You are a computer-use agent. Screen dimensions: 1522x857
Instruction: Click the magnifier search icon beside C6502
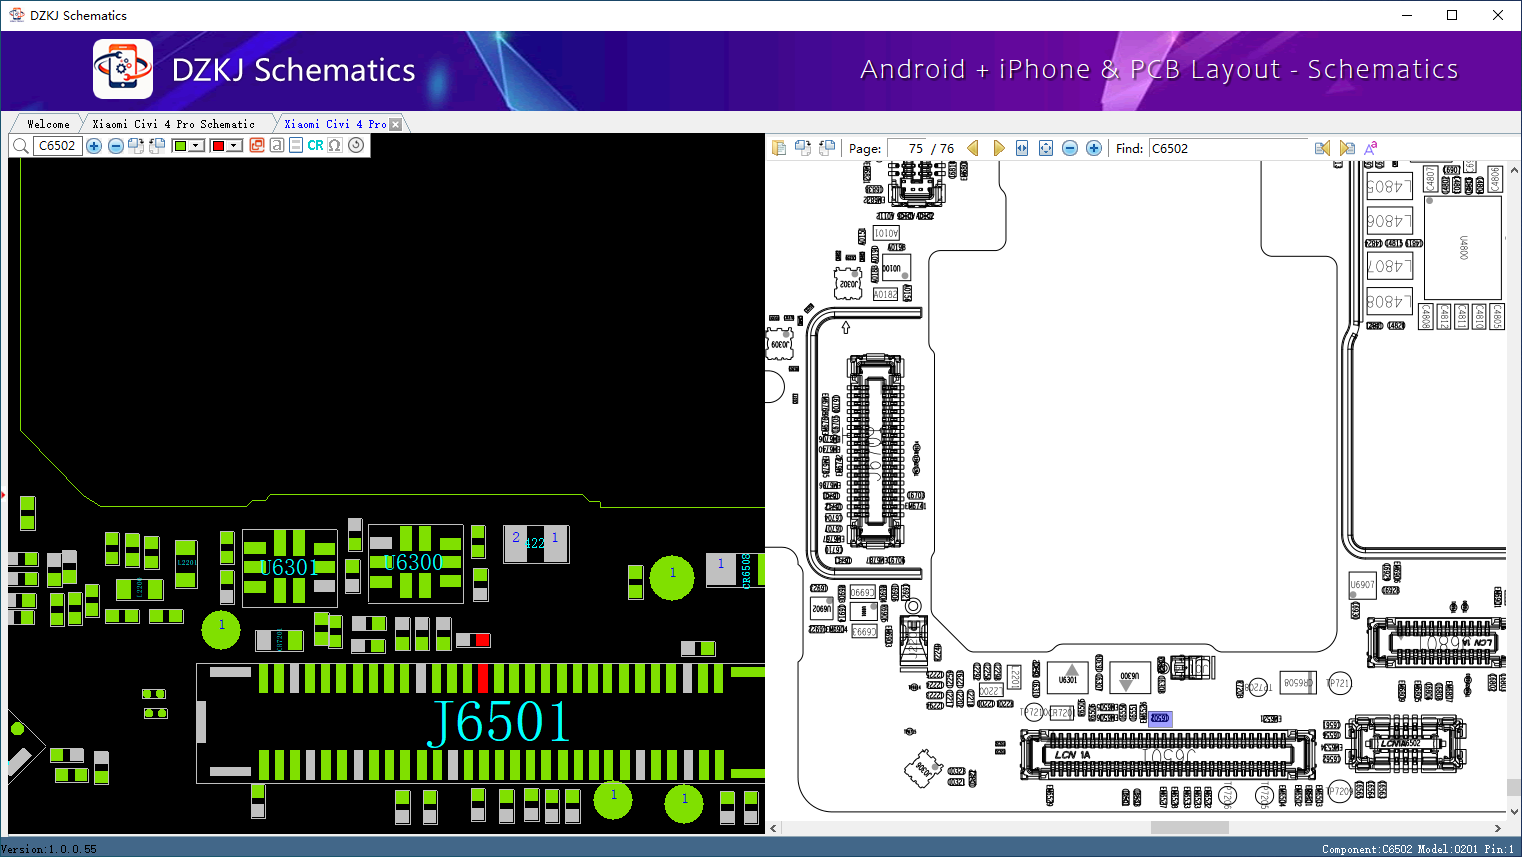coord(20,146)
